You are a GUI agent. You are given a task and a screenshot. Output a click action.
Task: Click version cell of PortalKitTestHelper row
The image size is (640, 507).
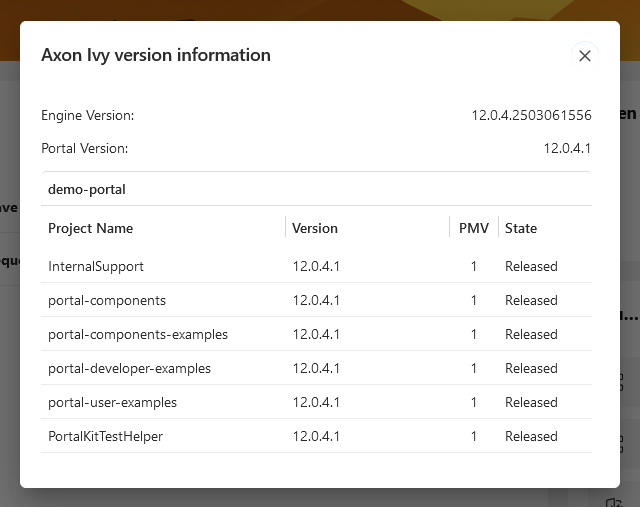(316, 436)
